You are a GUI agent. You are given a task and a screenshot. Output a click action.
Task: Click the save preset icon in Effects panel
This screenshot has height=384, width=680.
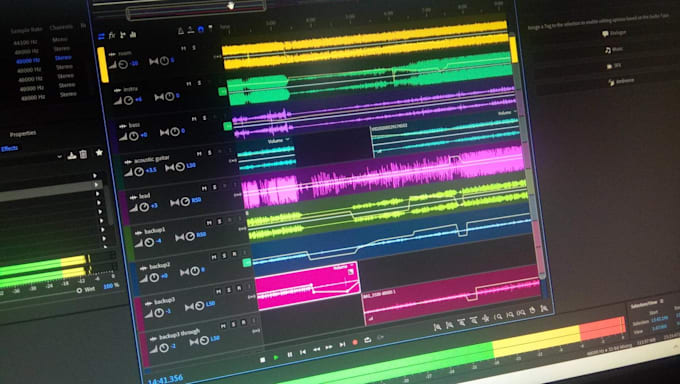click(x=72, y=155)
